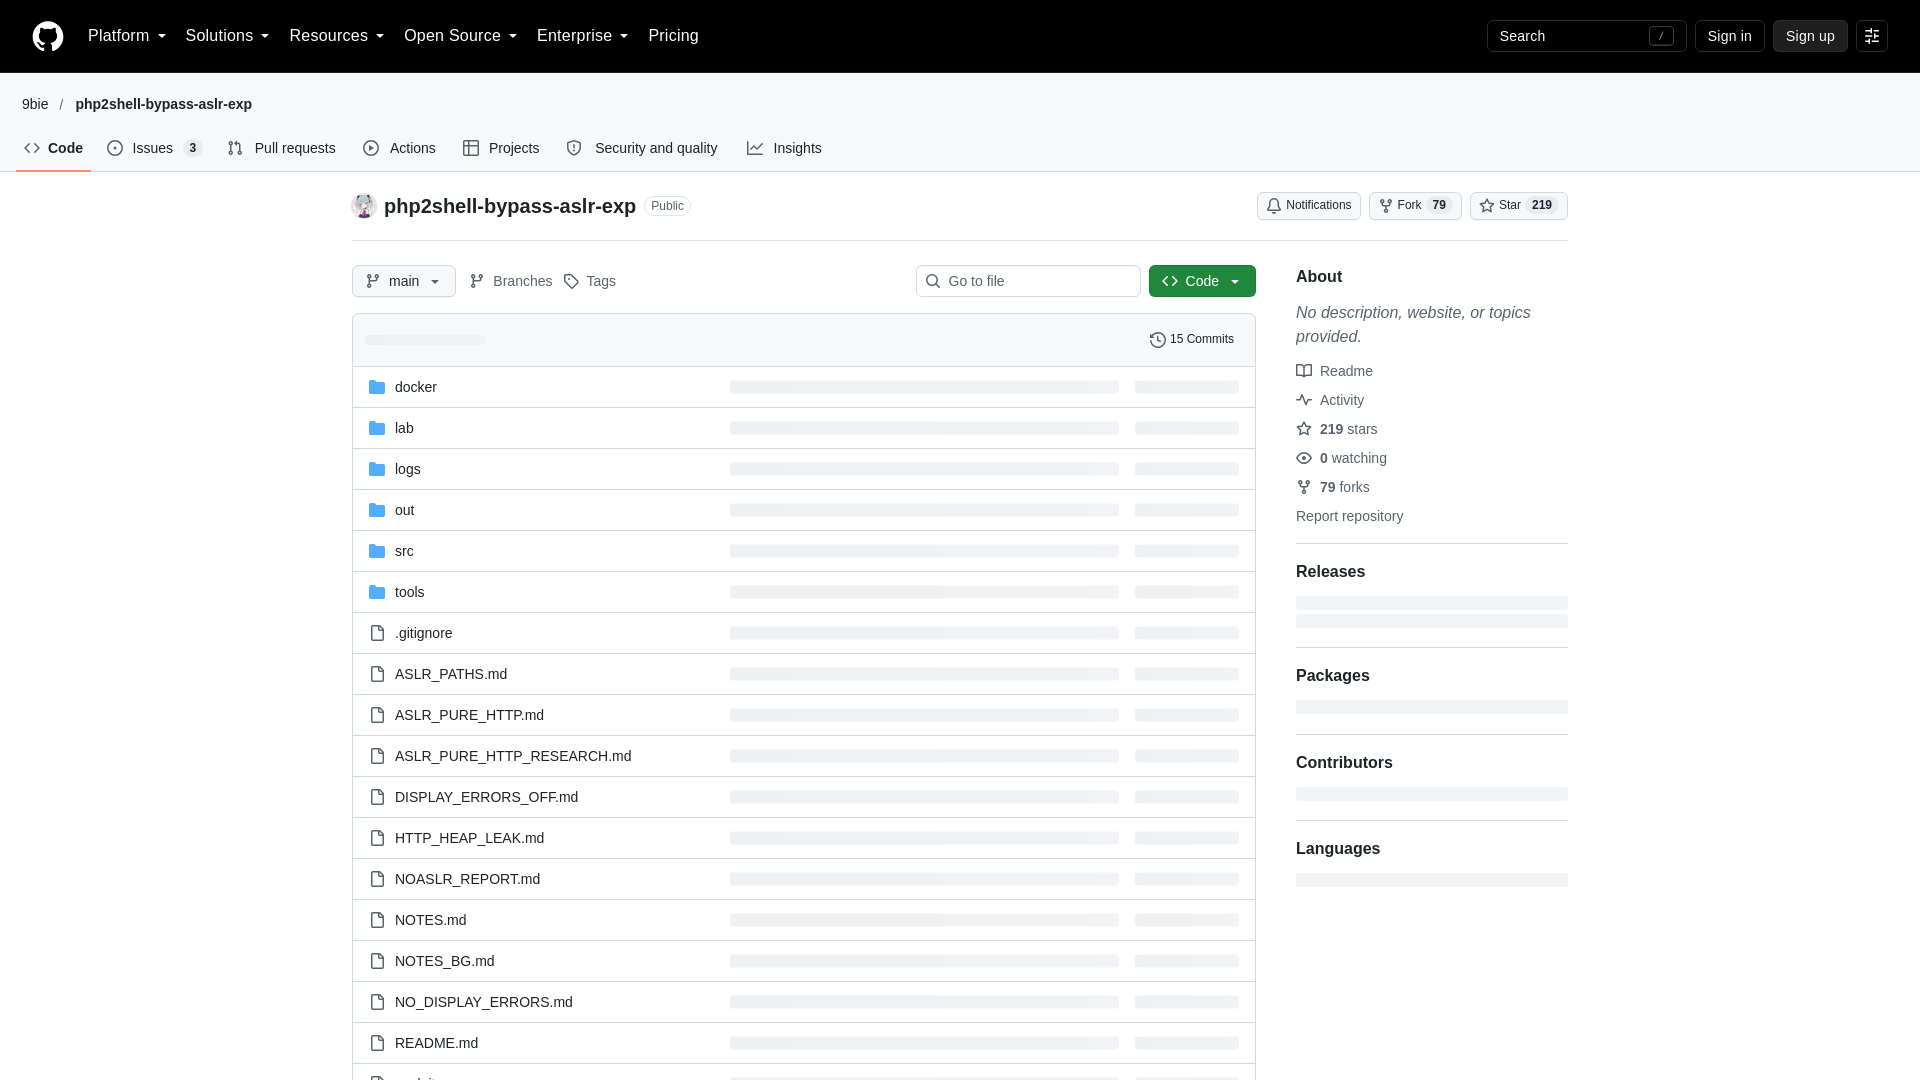The height and width of the screenshot is (1080, 1920).
Task: Click the docker folder icon
Action: pyautogui.click(x=377, y=387)
